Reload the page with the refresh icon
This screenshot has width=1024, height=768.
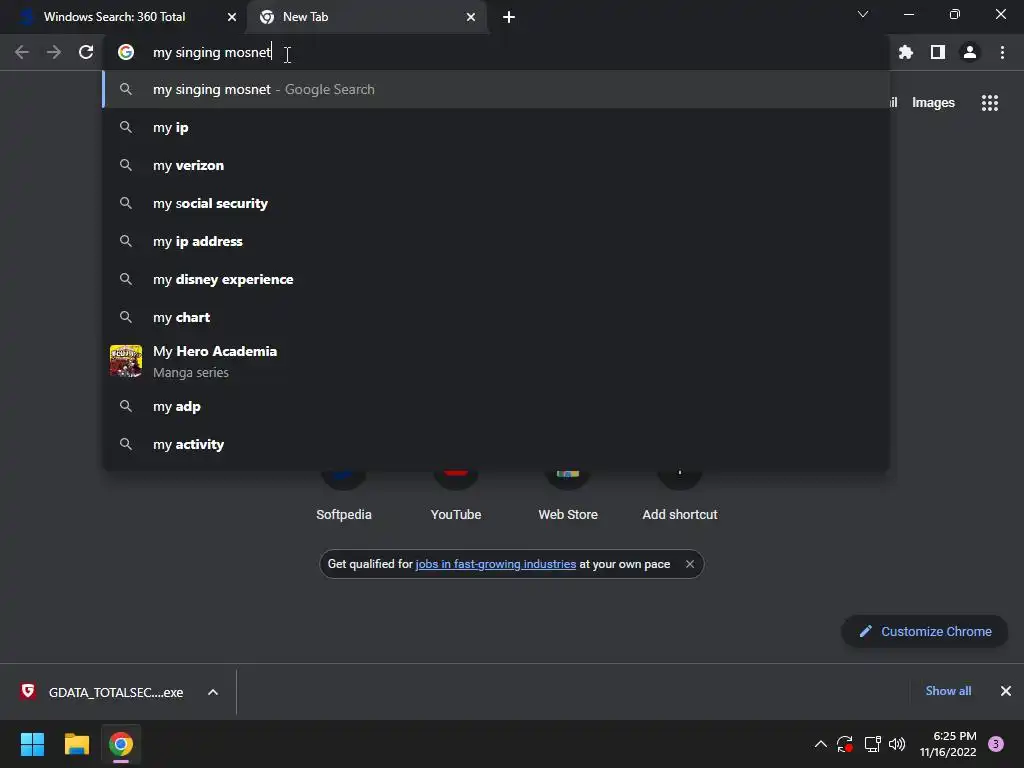coord(86,52)
